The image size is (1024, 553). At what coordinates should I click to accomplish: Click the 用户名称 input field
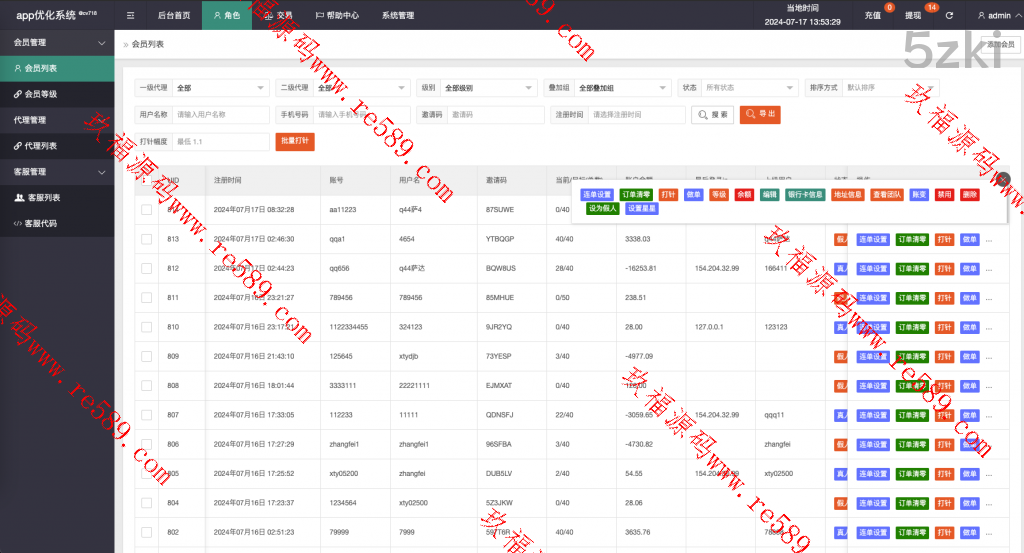pos(221,115)
